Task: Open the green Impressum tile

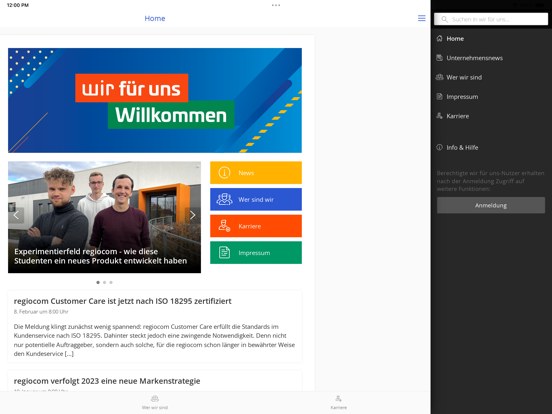Action: (256, 252)
